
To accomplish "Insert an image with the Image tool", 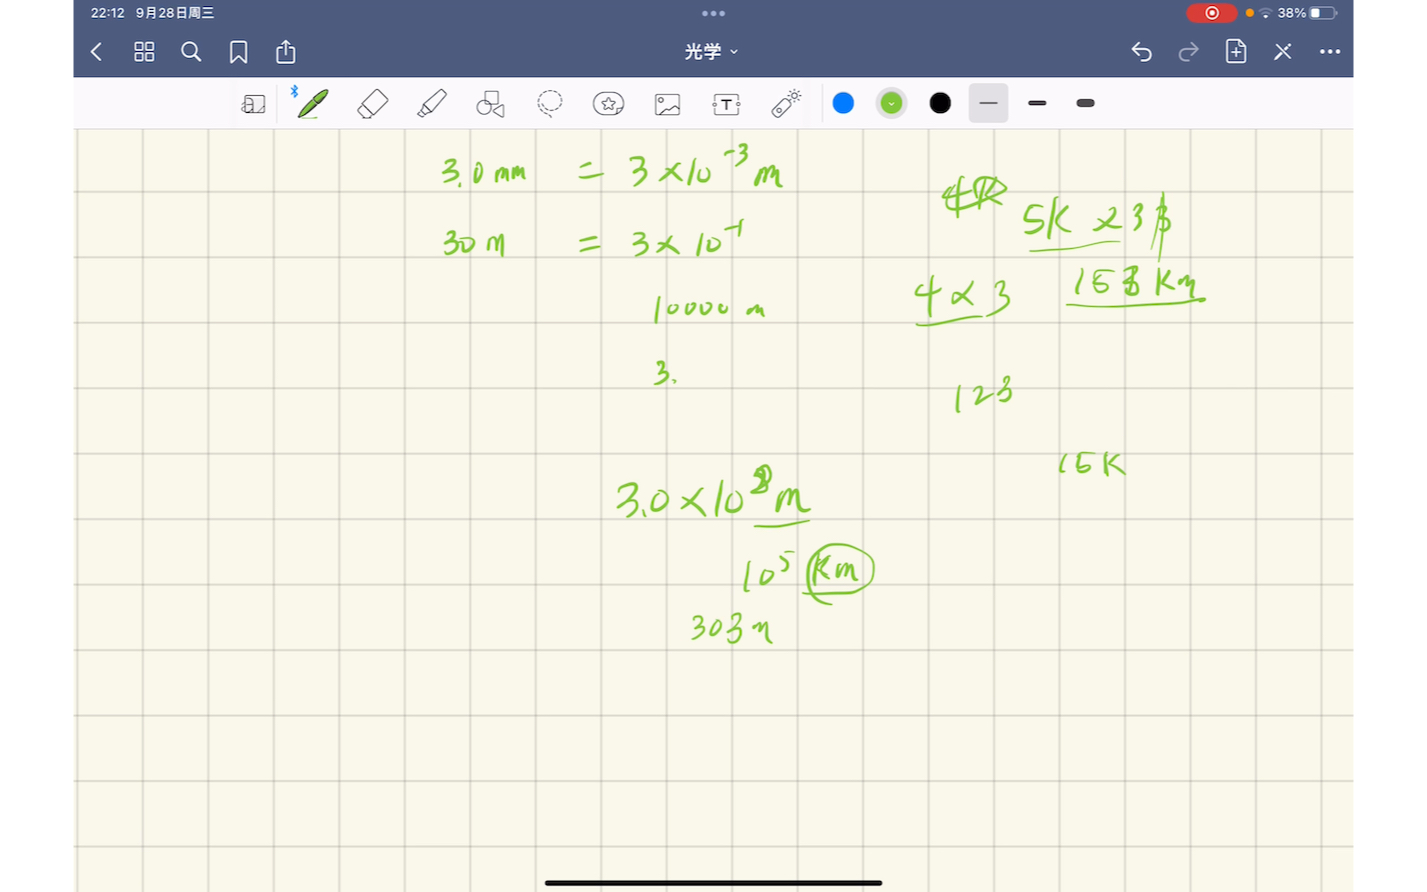I will (667, 104).
